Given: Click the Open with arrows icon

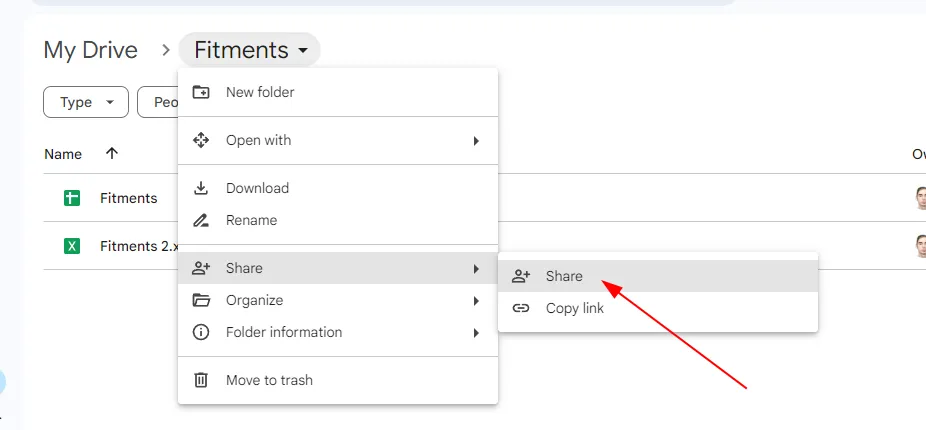Looking at the screenshot, I should [x=201, y=140].
